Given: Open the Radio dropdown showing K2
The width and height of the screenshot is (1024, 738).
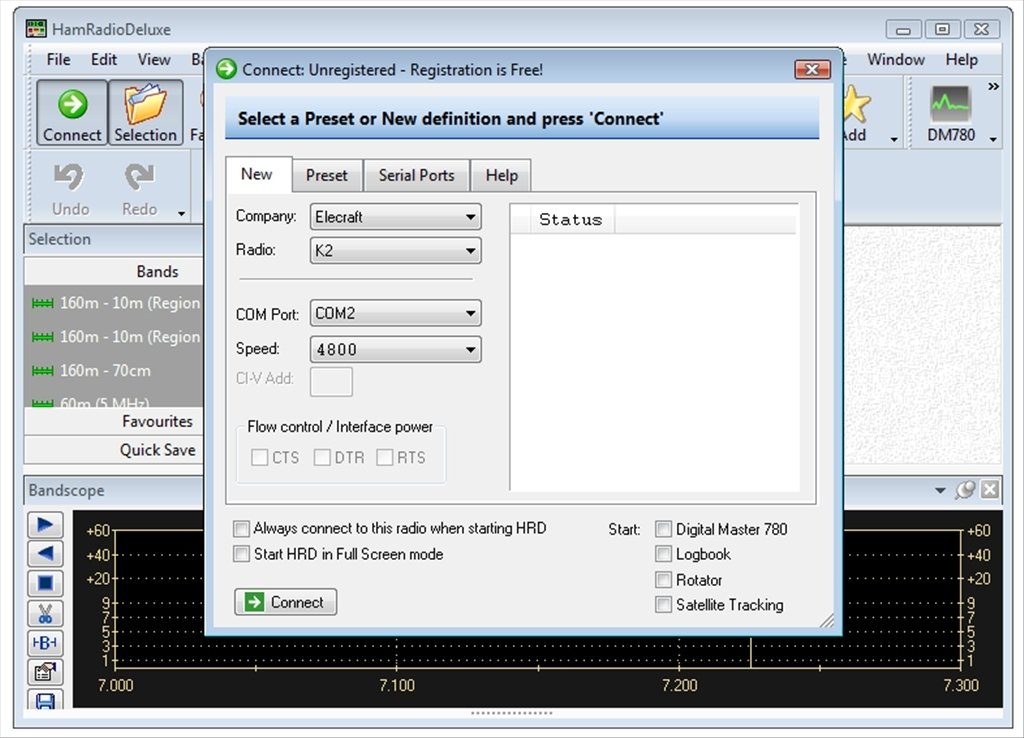Looking at the screenshot, I should coord(395,251).
